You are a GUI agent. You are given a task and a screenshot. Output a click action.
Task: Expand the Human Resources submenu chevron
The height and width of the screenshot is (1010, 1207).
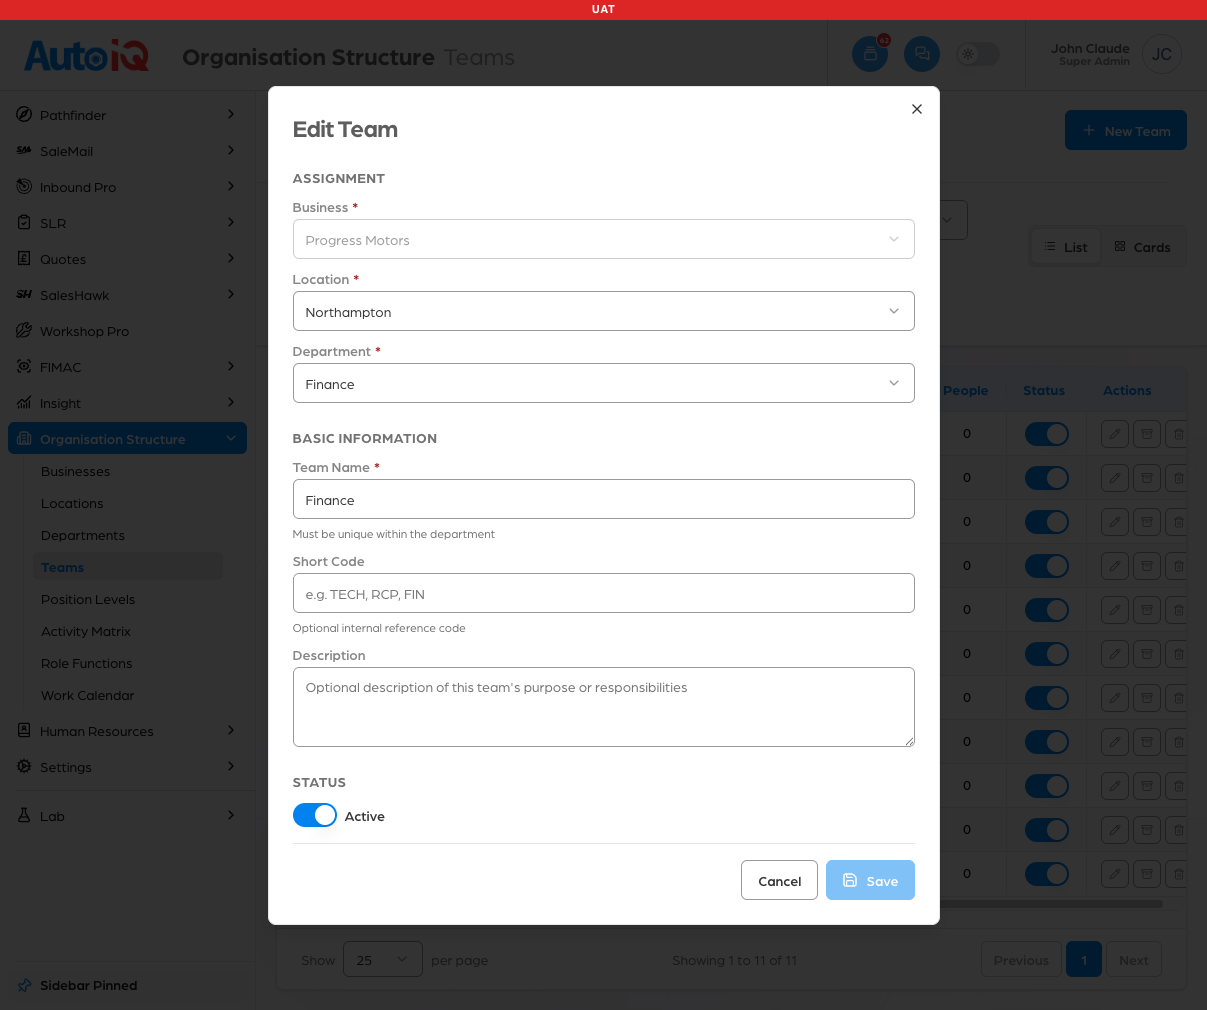[x=231, y=731]
